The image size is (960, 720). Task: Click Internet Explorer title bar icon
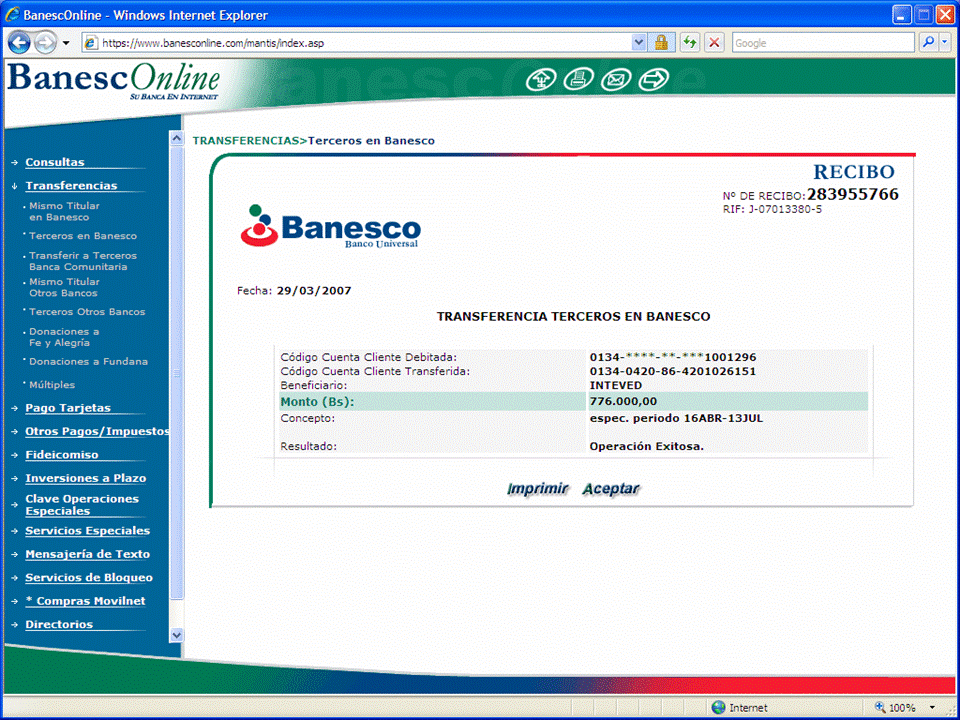point(12,15)
